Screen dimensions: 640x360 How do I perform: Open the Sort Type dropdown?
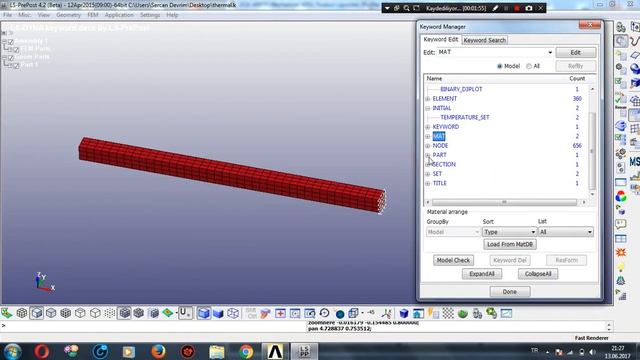pyautogui.click(x=509, y=232)
